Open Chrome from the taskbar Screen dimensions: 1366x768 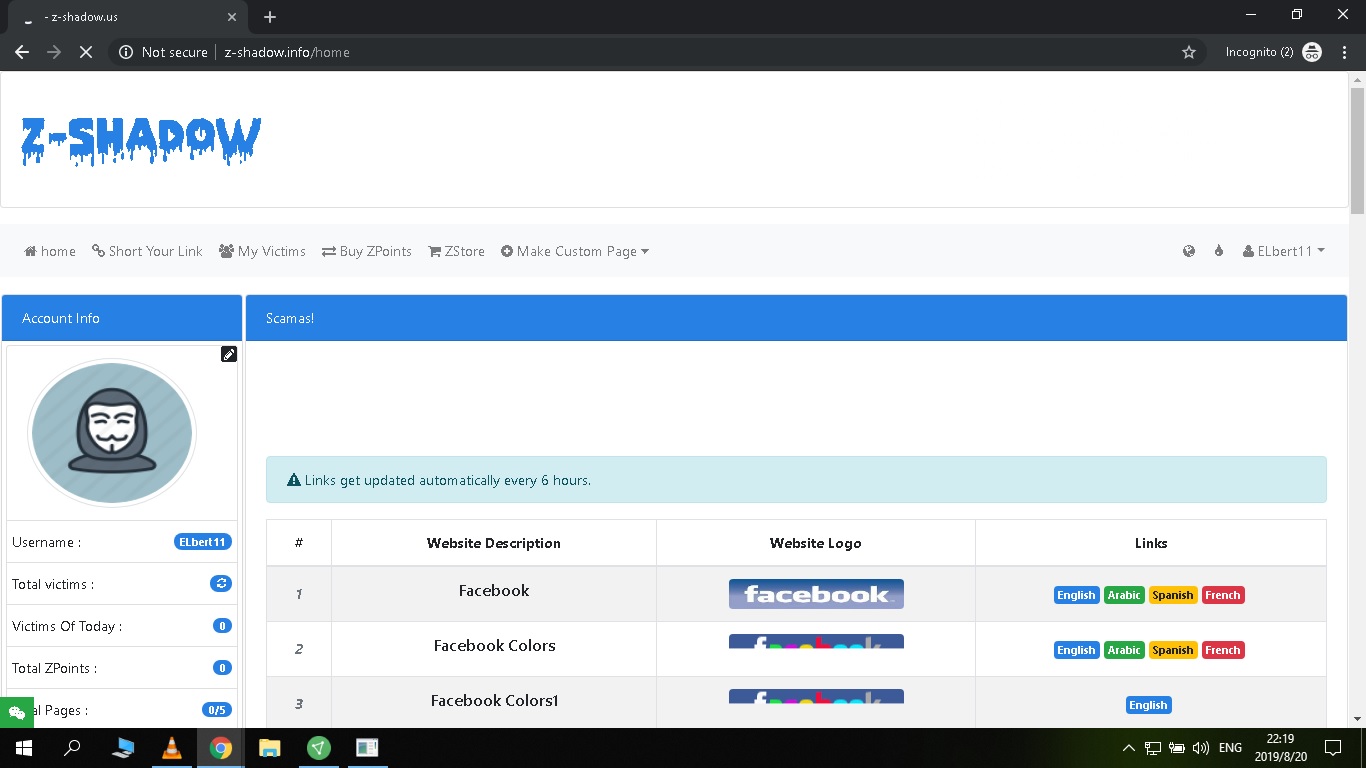(220, 747)
